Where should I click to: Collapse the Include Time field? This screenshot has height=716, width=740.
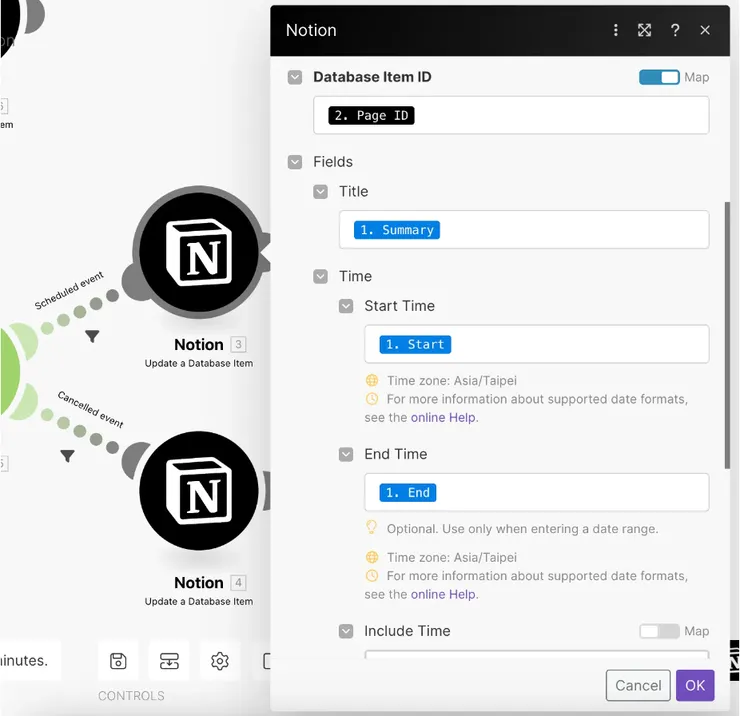coord(346,631)
